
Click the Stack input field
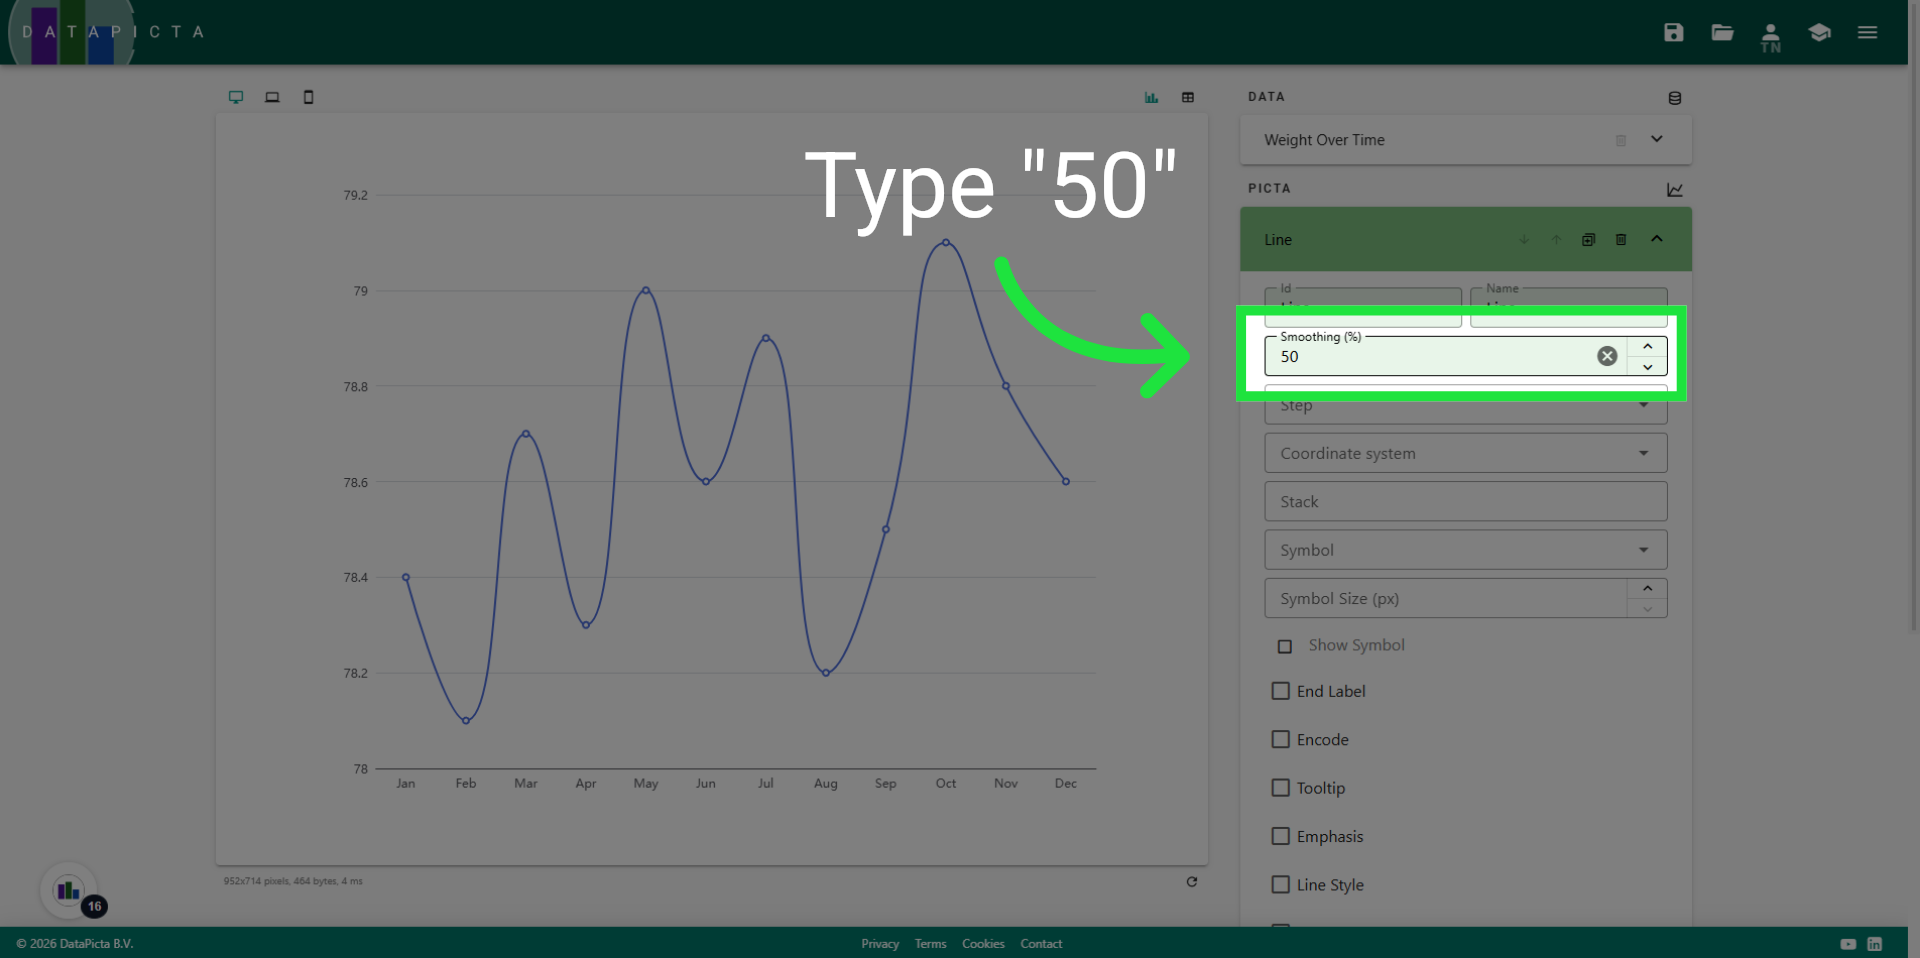tap(1464, 502)
